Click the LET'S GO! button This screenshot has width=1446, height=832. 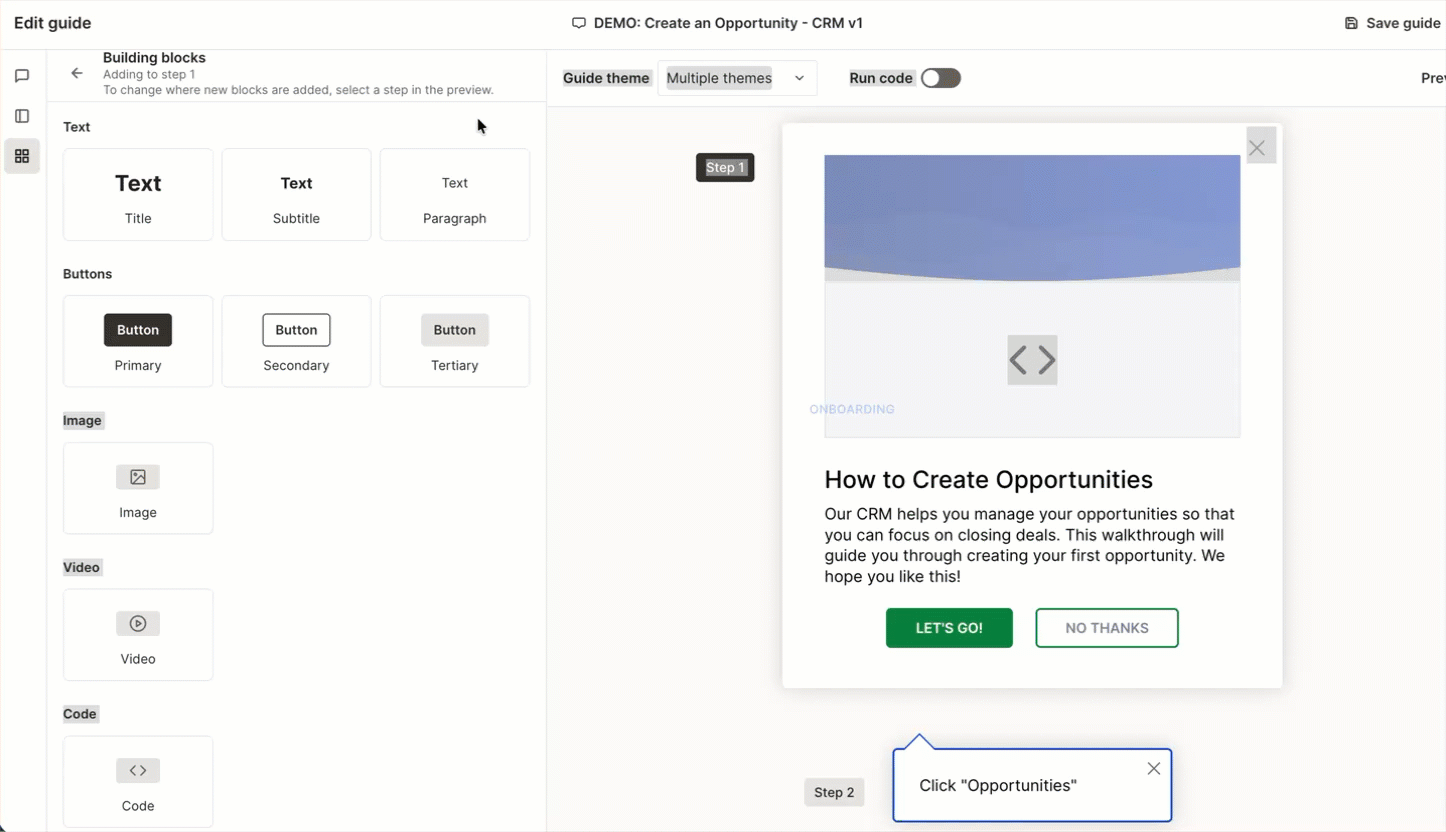point(949,628)
